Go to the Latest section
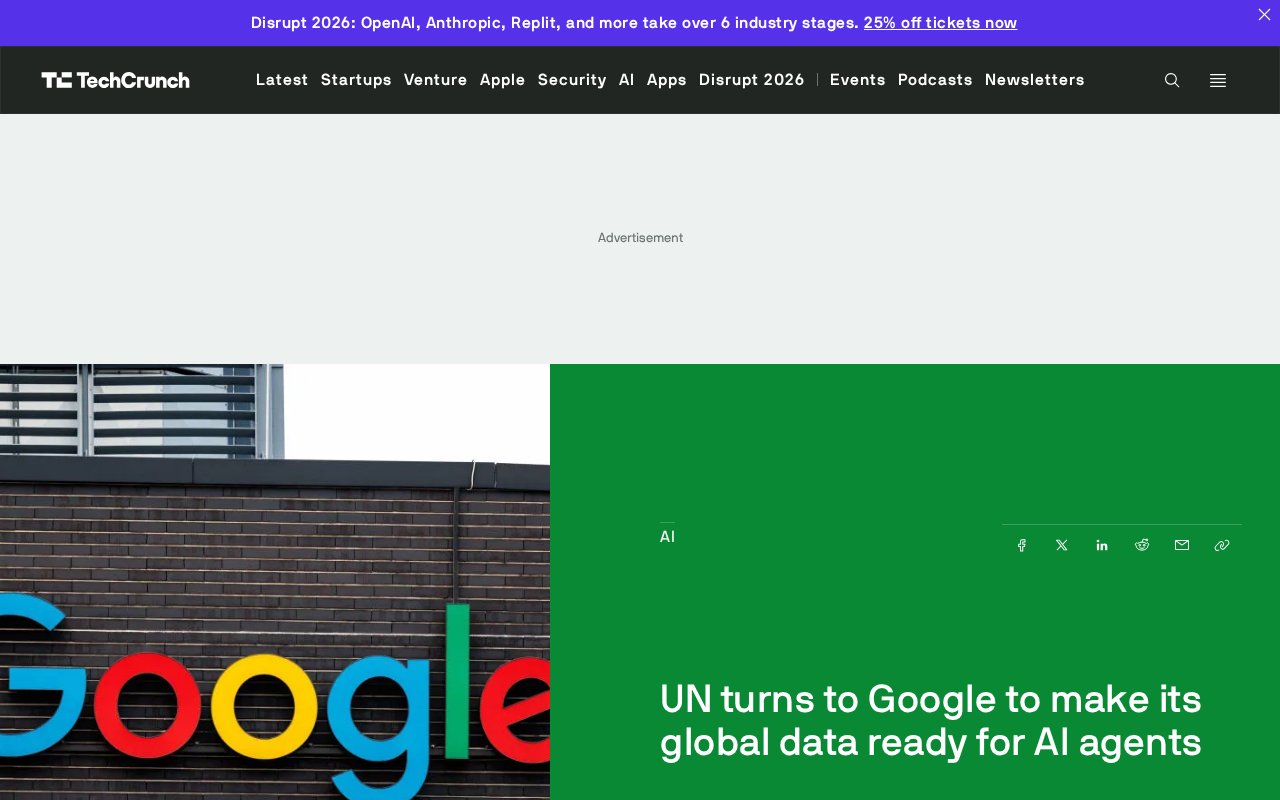1280x800 pixels. click(282, 80)
